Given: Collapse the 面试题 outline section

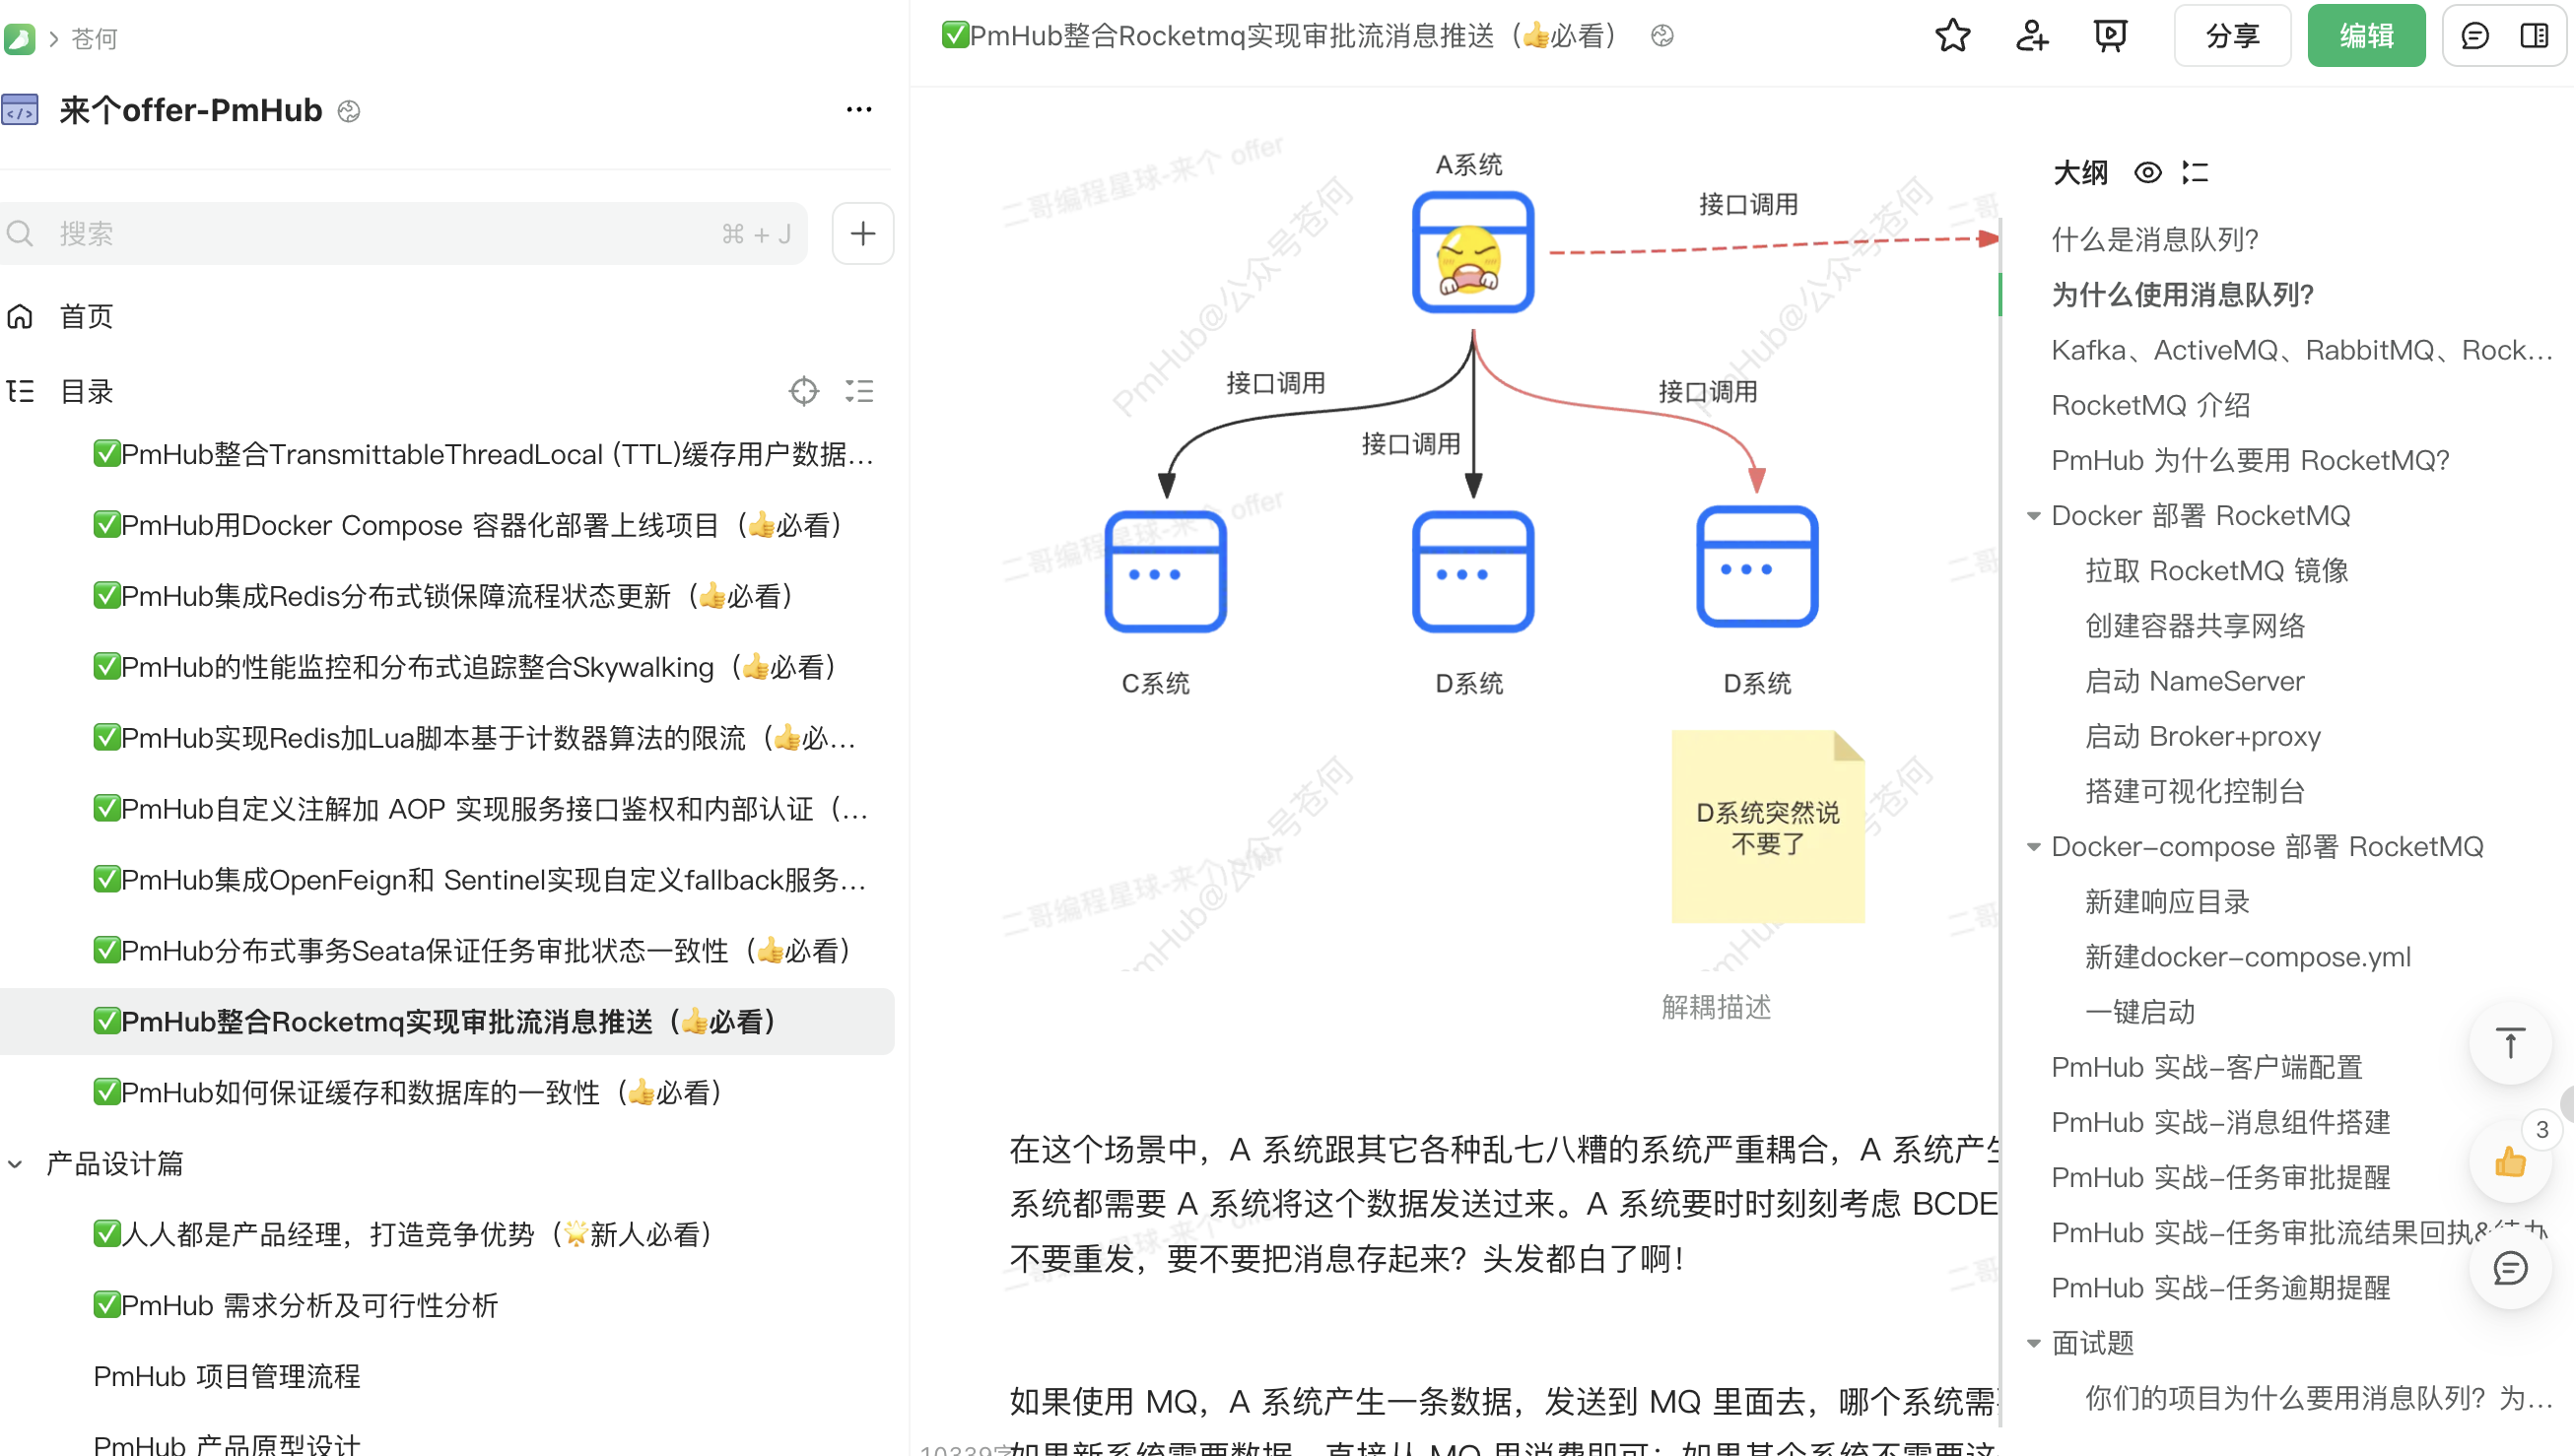Looking at the screenshot, I should click(2034, 1343).
